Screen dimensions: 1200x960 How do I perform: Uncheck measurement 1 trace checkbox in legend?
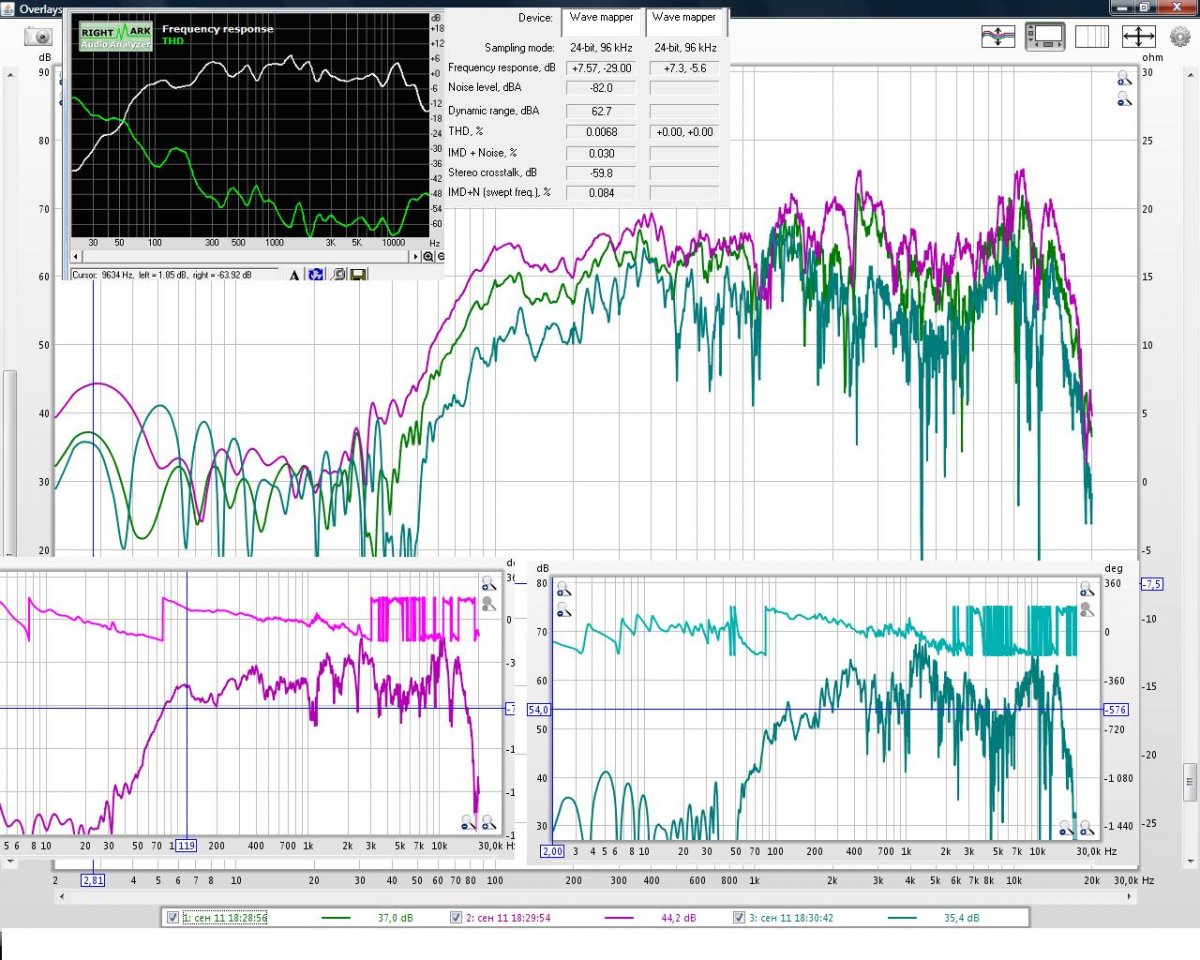173,917
